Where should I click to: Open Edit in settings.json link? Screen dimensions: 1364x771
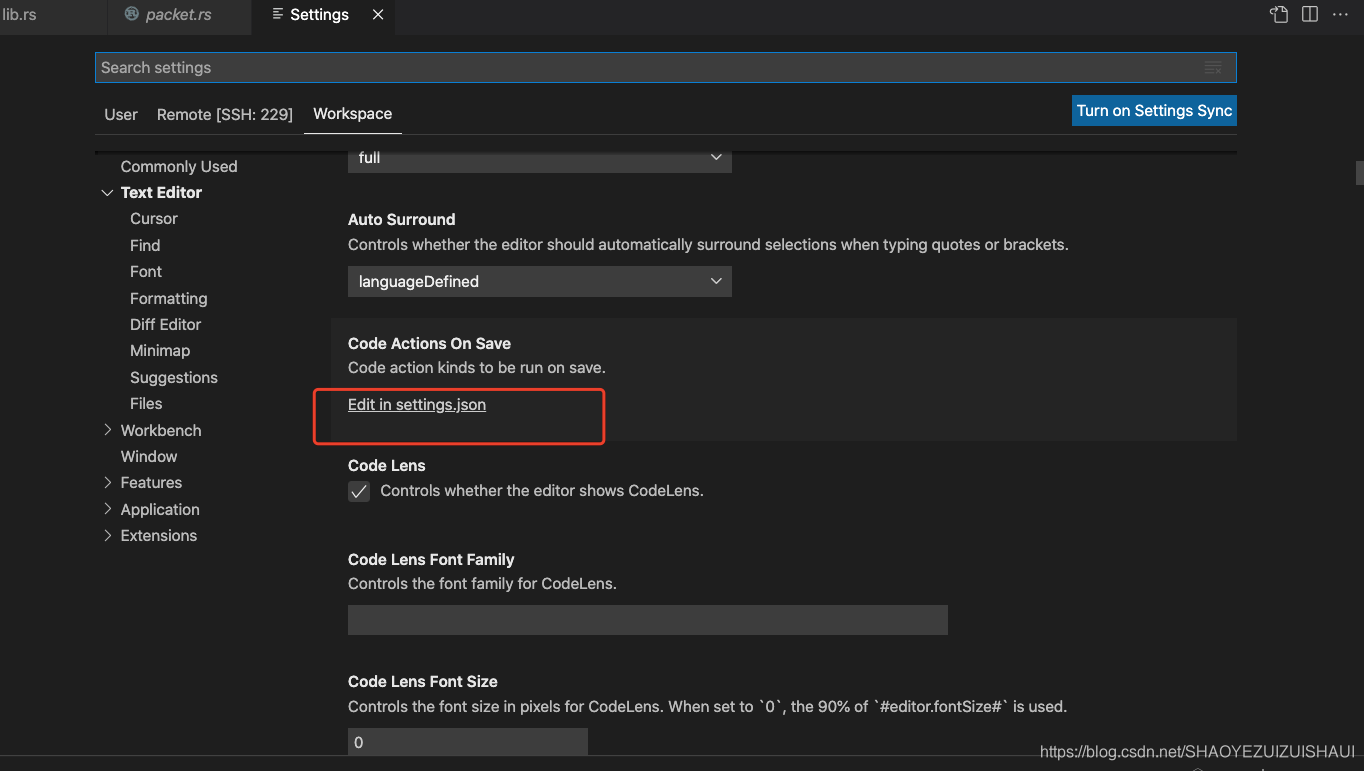pyautogui.click(x=416, y=404)
